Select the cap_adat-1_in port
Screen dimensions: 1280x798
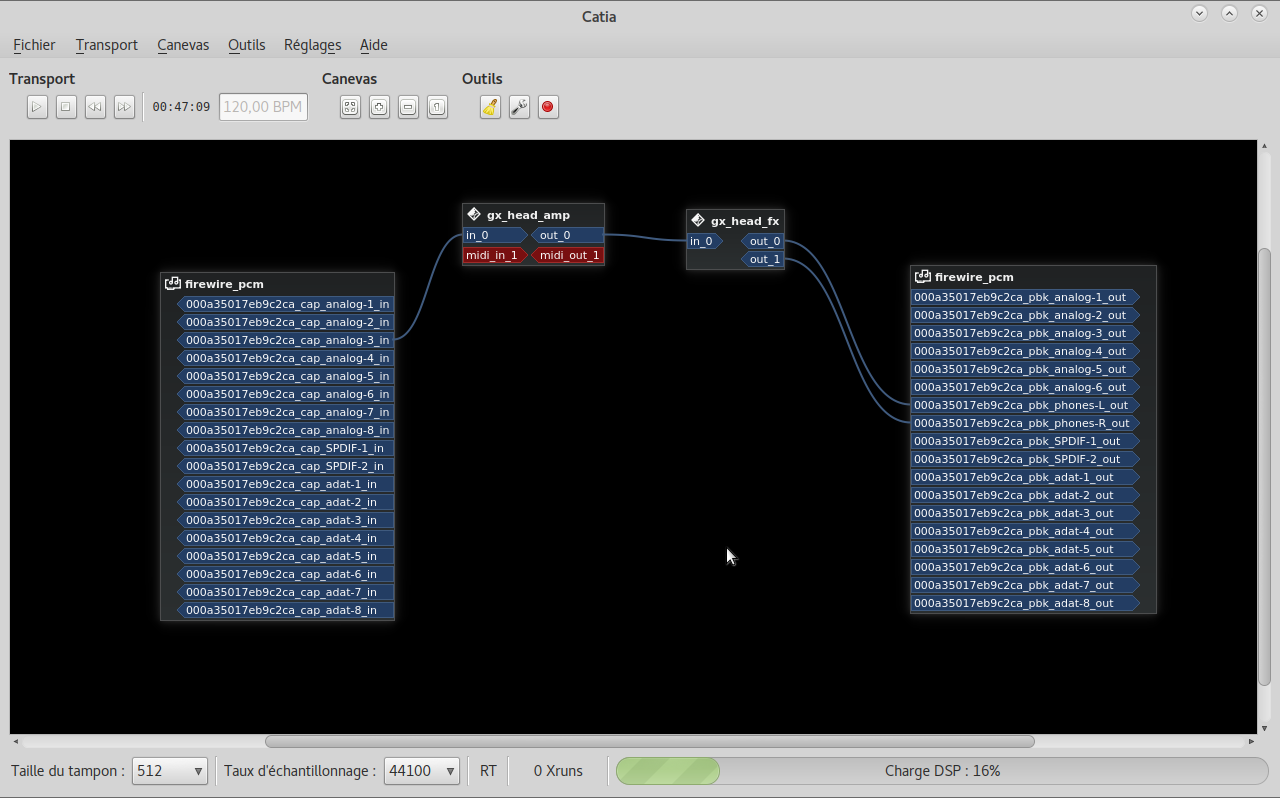[286, 484]
